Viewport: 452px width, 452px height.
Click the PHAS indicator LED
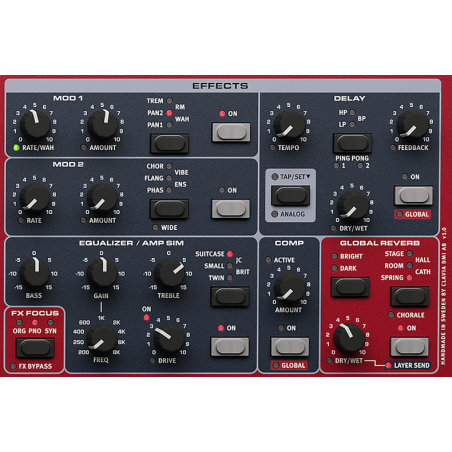point(169,190)
